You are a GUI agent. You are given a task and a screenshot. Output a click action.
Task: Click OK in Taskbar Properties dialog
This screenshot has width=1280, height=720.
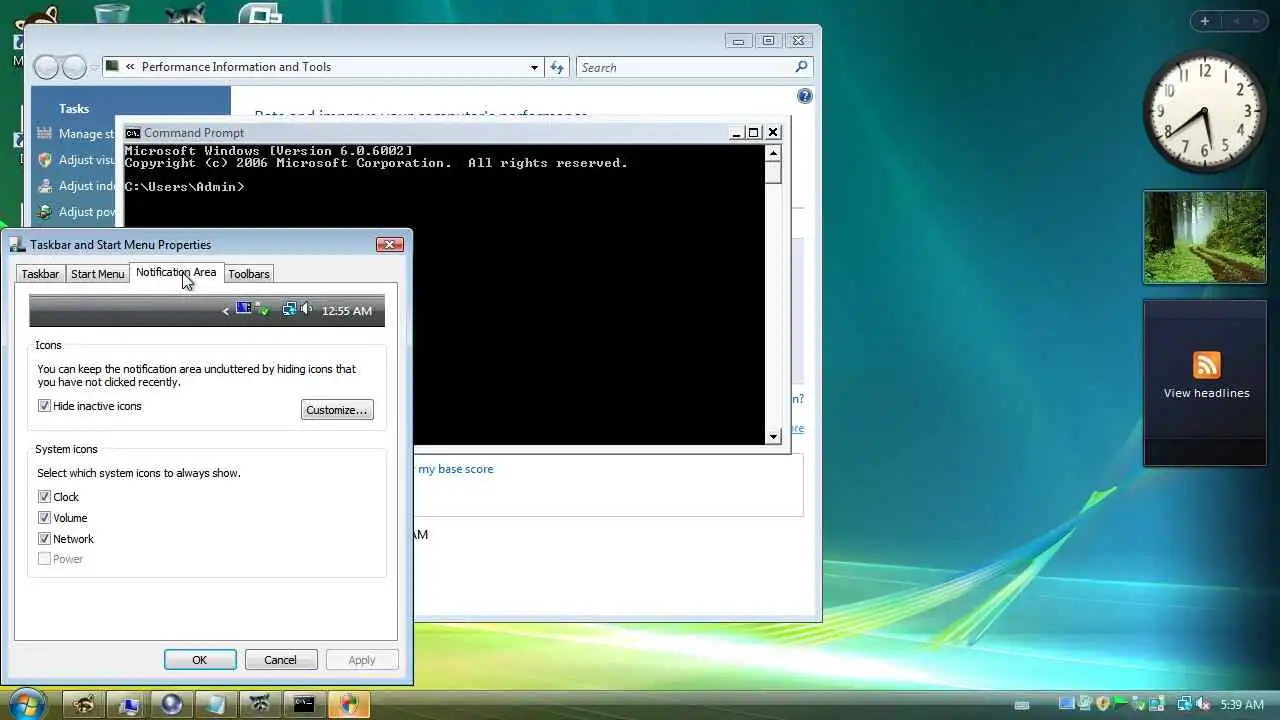[200, 660]
